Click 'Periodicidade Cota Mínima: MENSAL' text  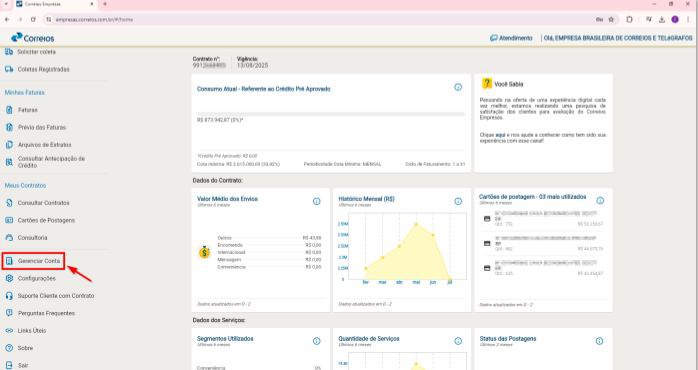[x=342, y=164]
